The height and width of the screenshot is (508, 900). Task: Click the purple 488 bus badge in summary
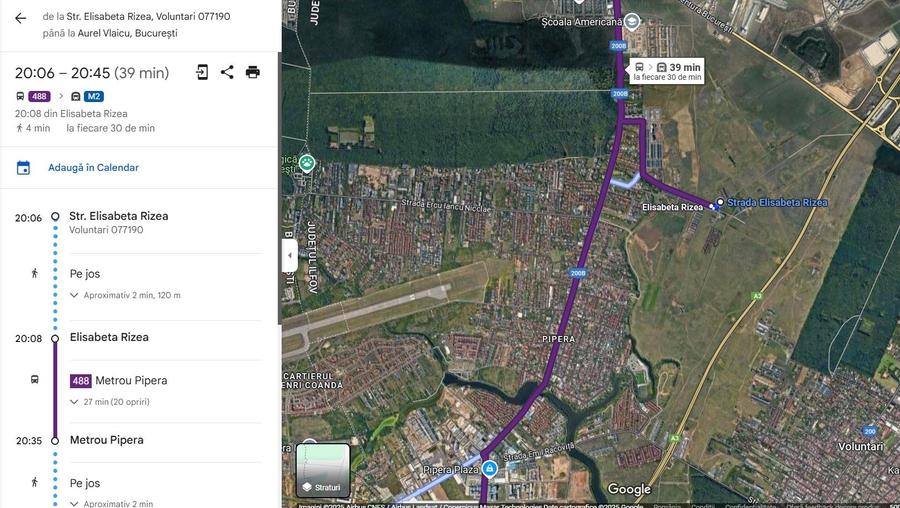point(39,97)
